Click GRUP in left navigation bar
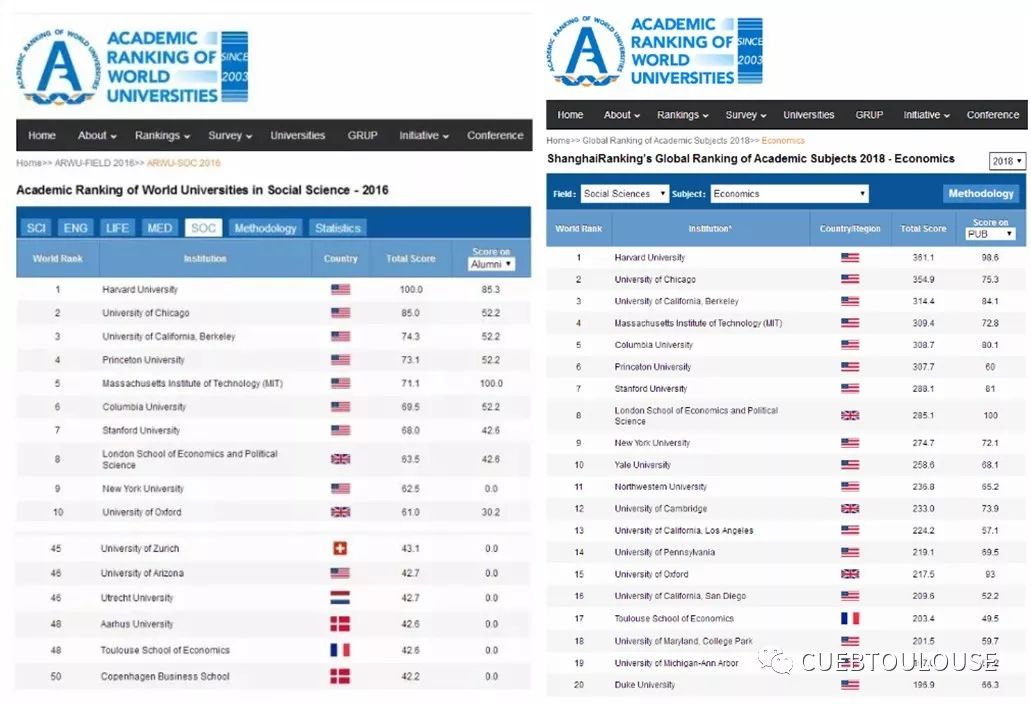The width and height of the screenshot is (1031, 704). pos(362,135)
